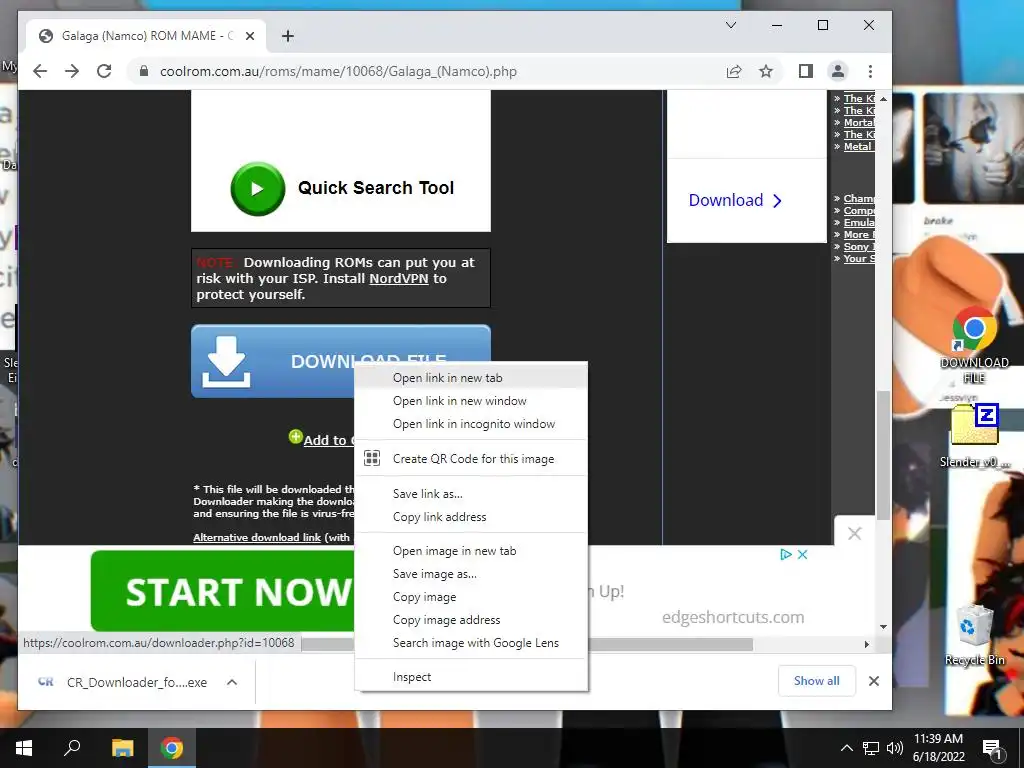Open File Explorer from taskbar
Screen dimensions: 1024x768
122,748
